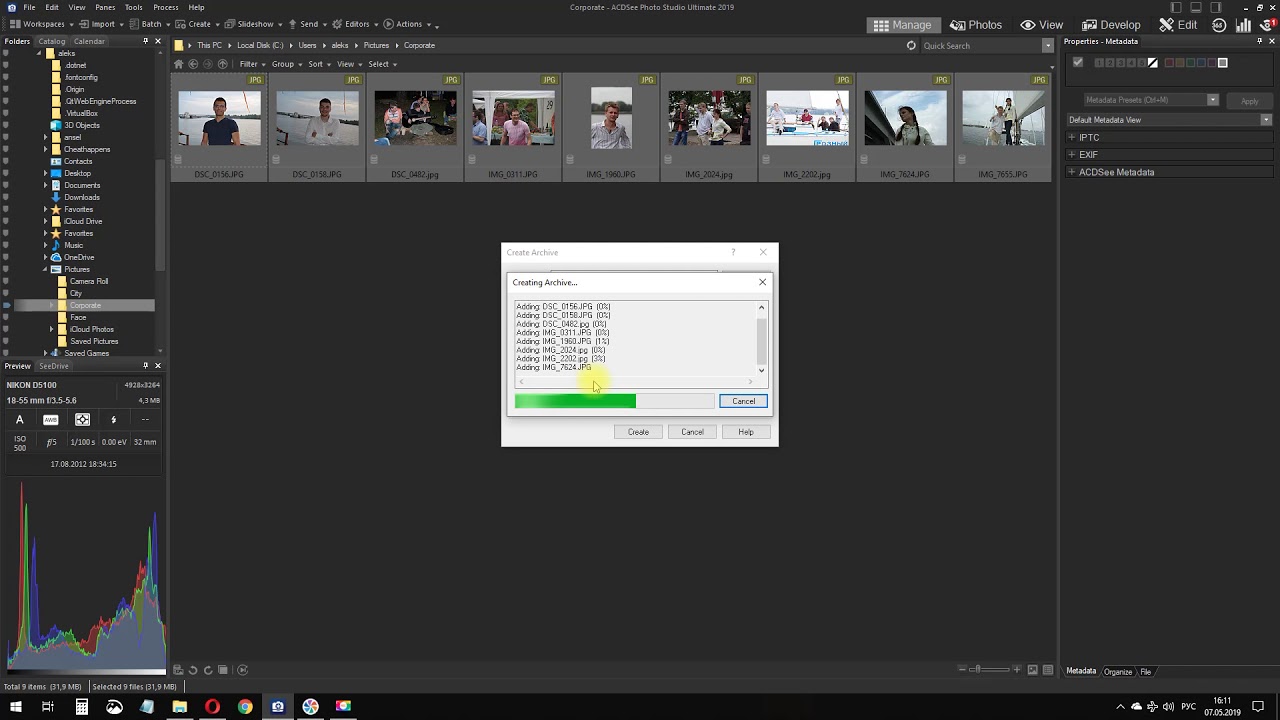Expand the EXIF section
The width and height of the screenshot is (1280, 720).
1072,155
